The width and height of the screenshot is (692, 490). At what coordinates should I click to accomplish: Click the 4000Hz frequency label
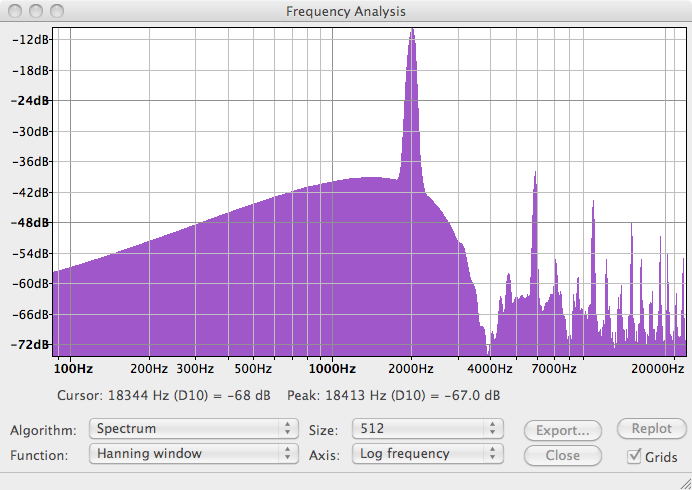[x=490, y=369]
